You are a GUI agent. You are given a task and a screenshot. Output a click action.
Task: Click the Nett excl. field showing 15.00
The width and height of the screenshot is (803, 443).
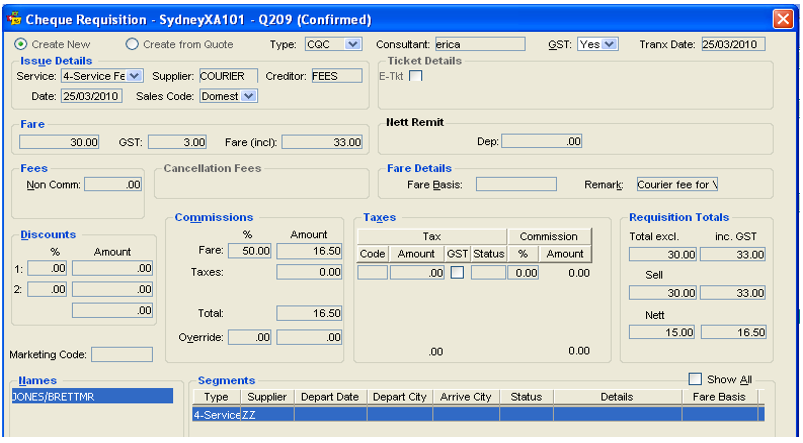tap(662, 332)
